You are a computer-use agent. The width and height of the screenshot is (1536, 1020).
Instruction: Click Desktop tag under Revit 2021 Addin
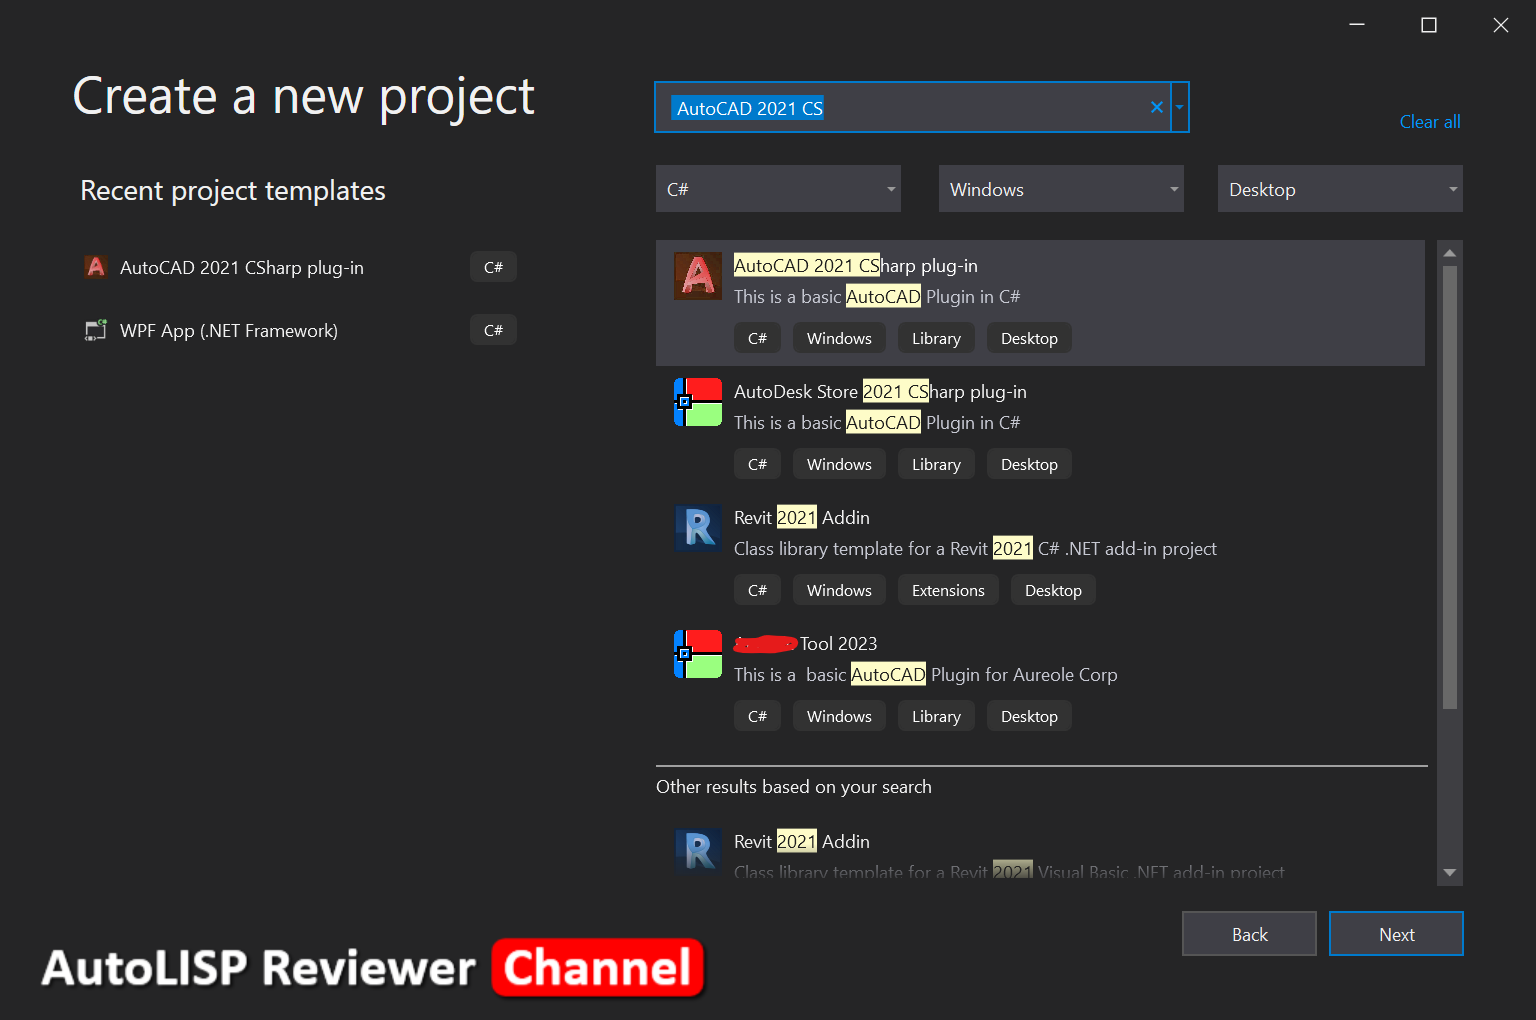[x=1053, y=590]
